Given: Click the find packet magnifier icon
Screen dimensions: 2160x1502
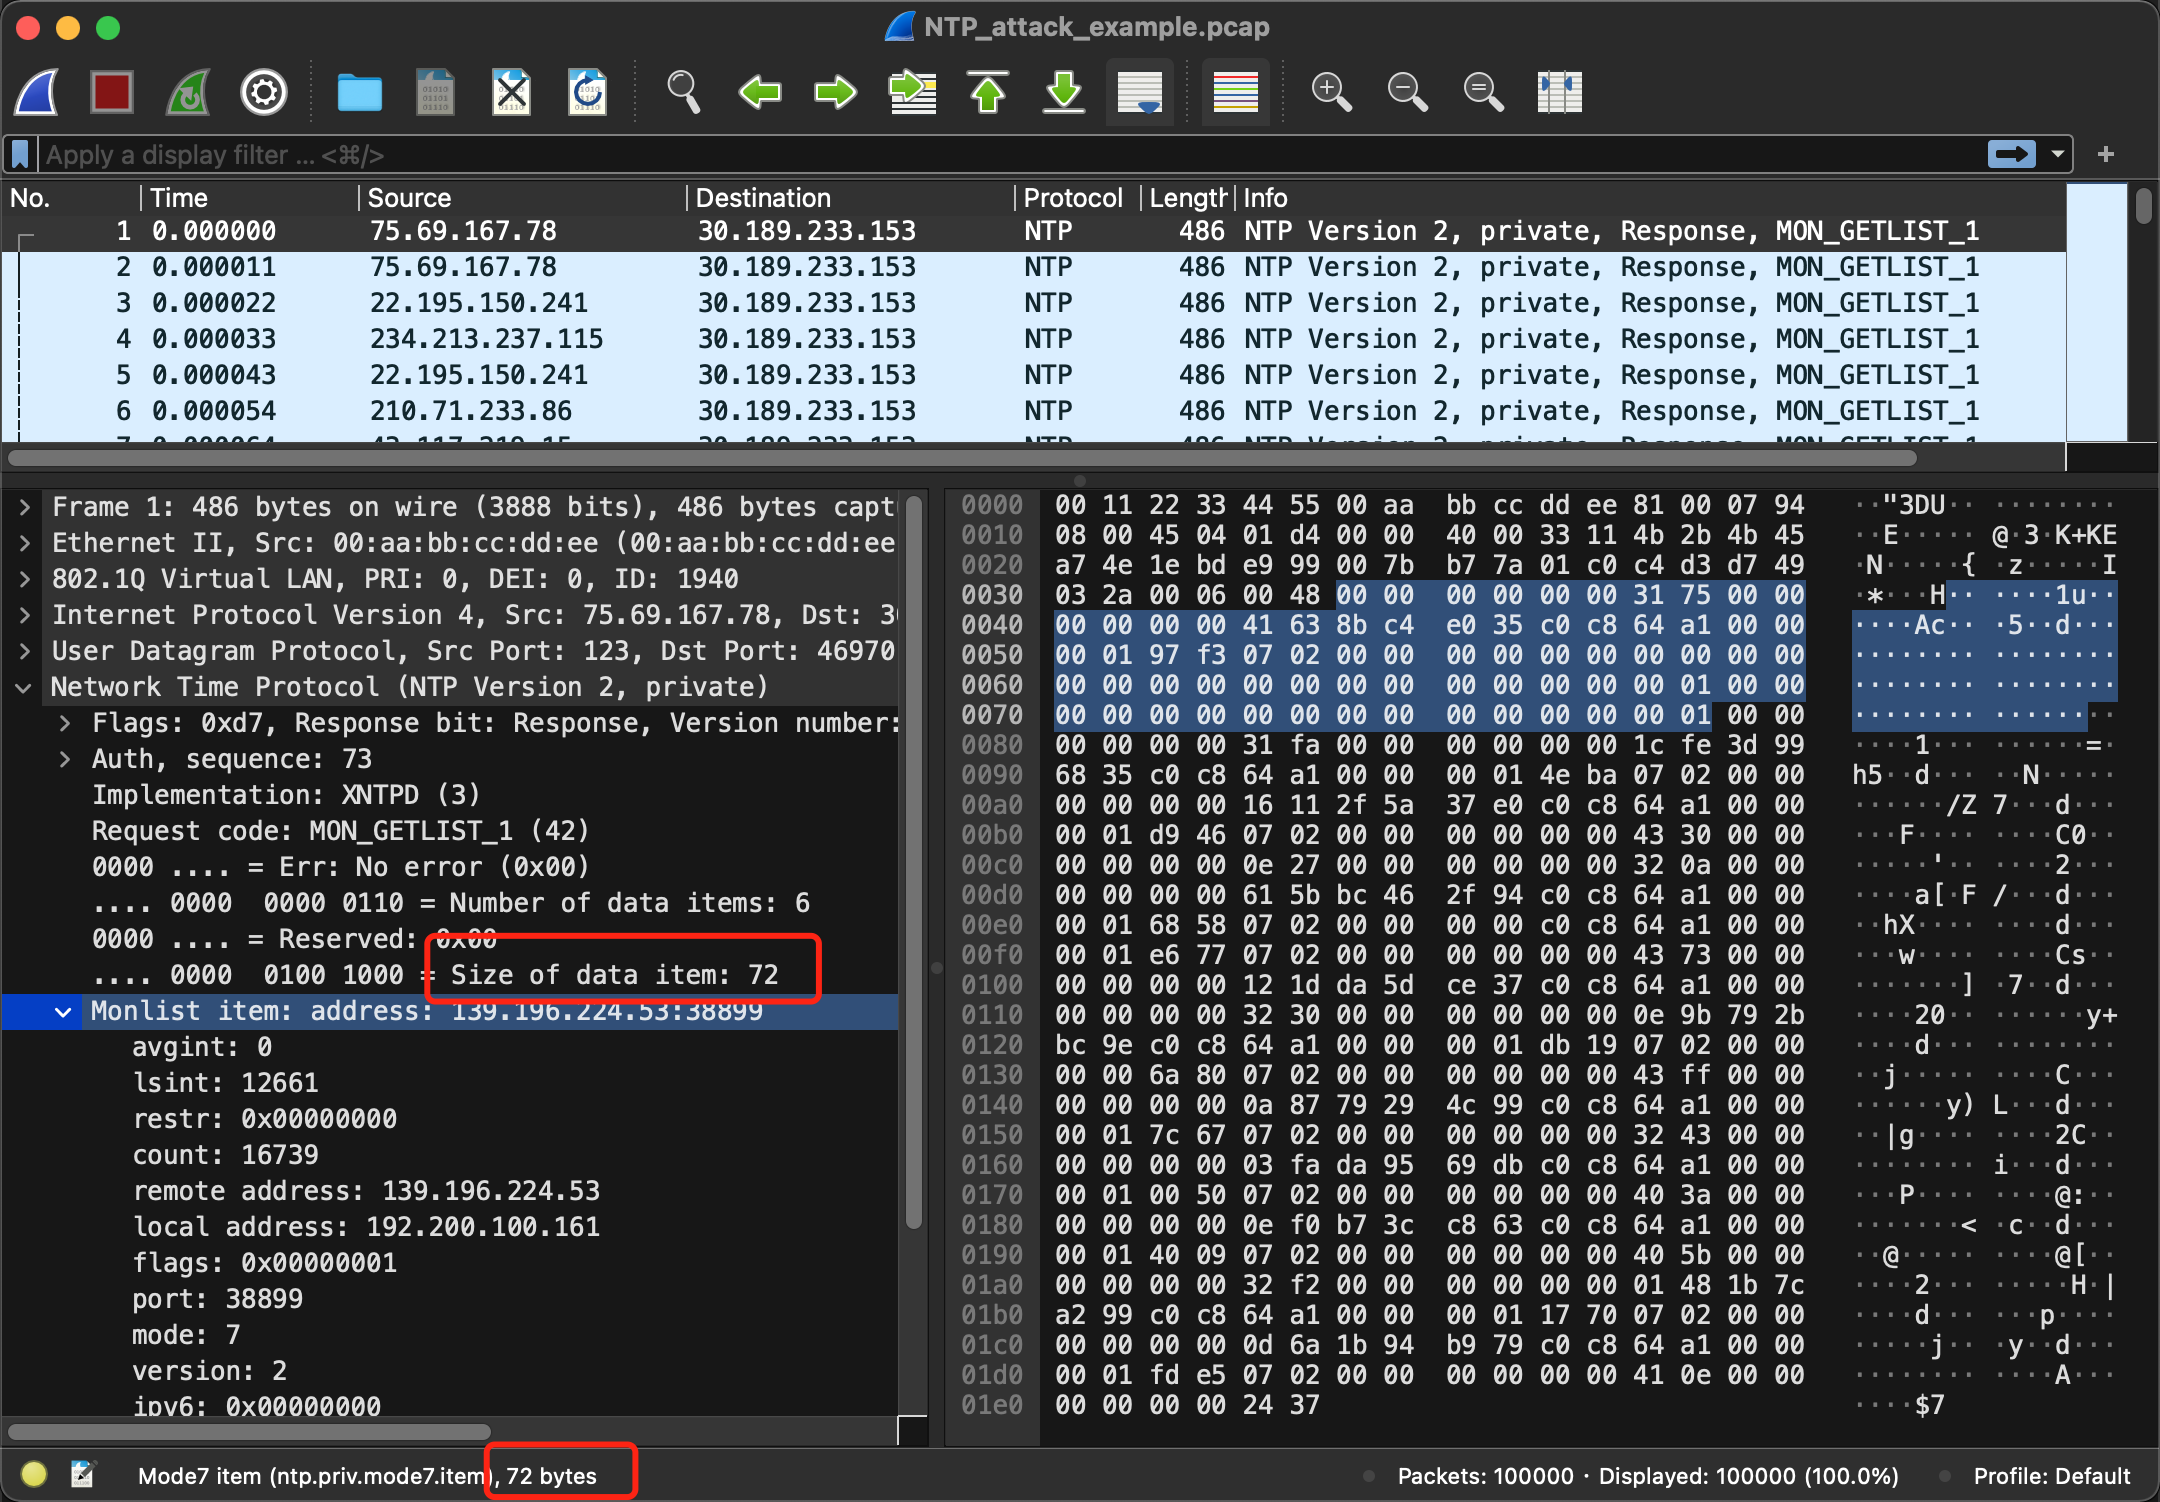Looking at the screenshot, I should pos(683,93).
